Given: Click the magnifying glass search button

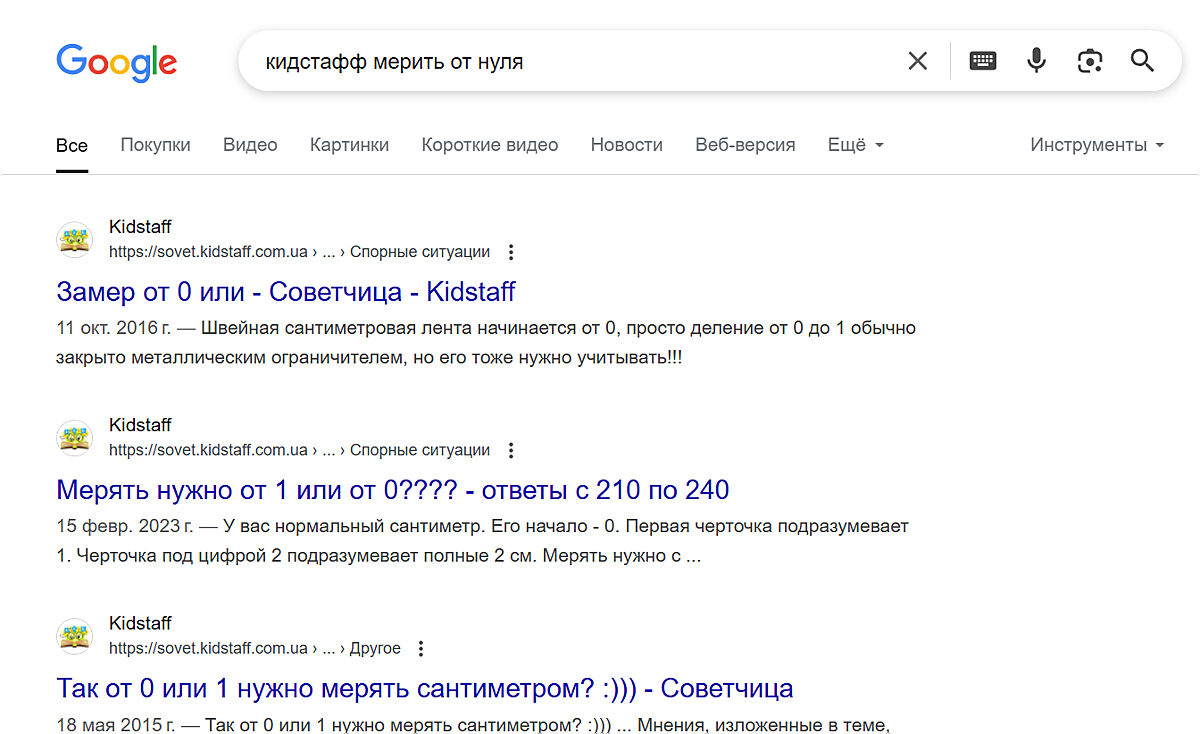Looking at the screenshot, I should click(x=1142, y=62).
